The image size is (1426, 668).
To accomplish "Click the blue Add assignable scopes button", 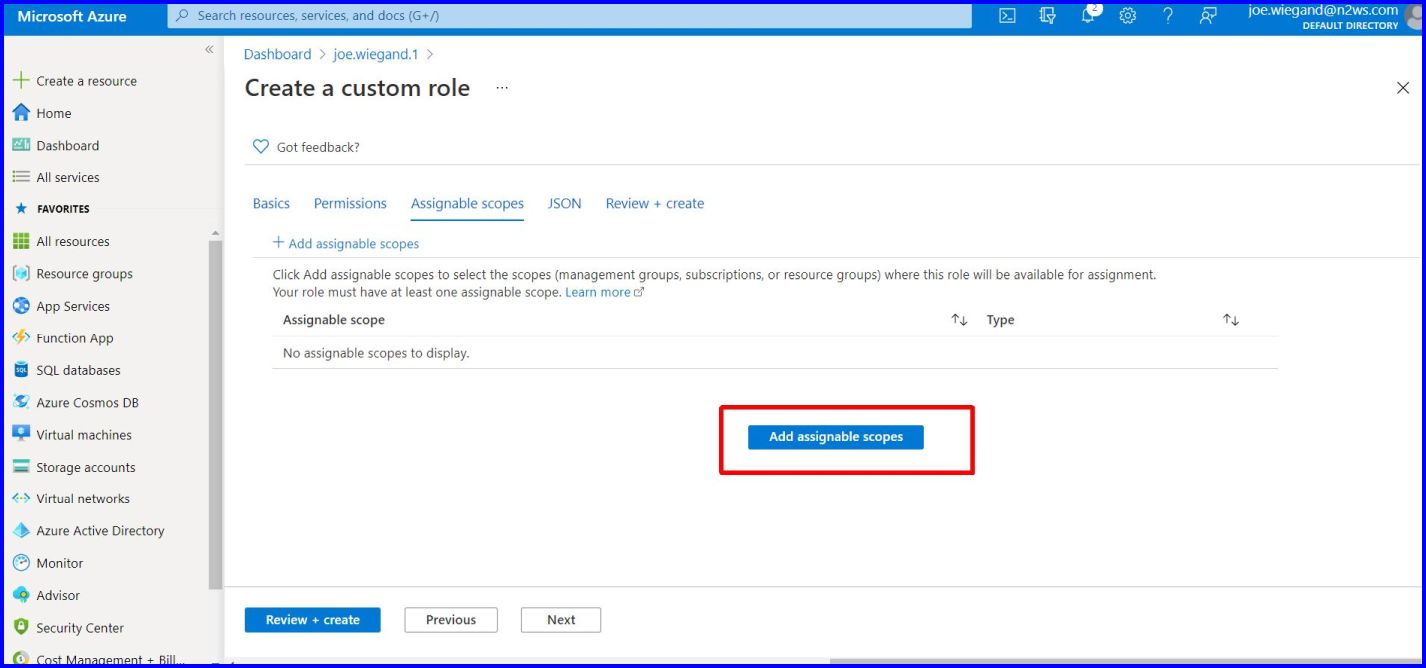I will pos(836,437).
